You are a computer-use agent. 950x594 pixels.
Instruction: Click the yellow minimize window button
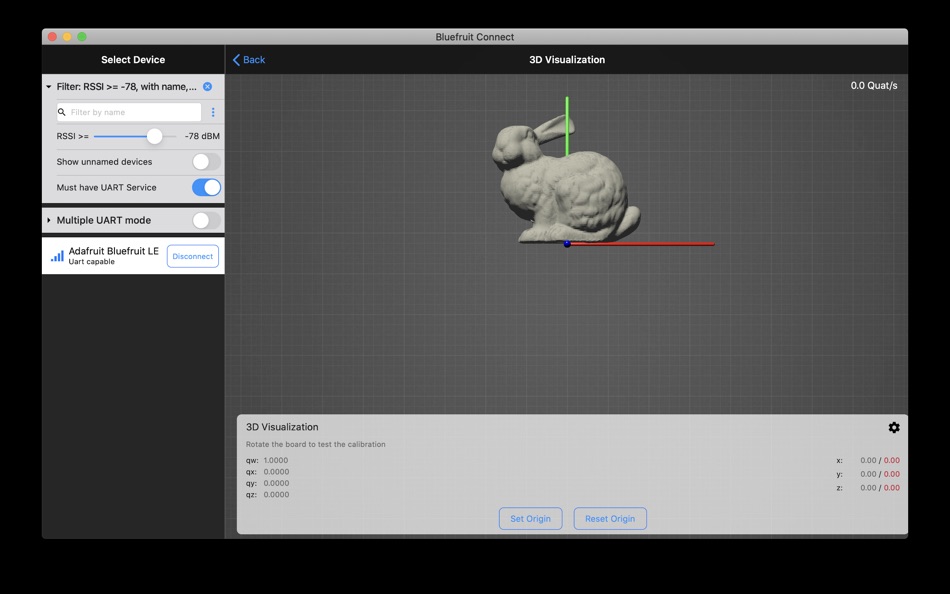click(67, 37)
